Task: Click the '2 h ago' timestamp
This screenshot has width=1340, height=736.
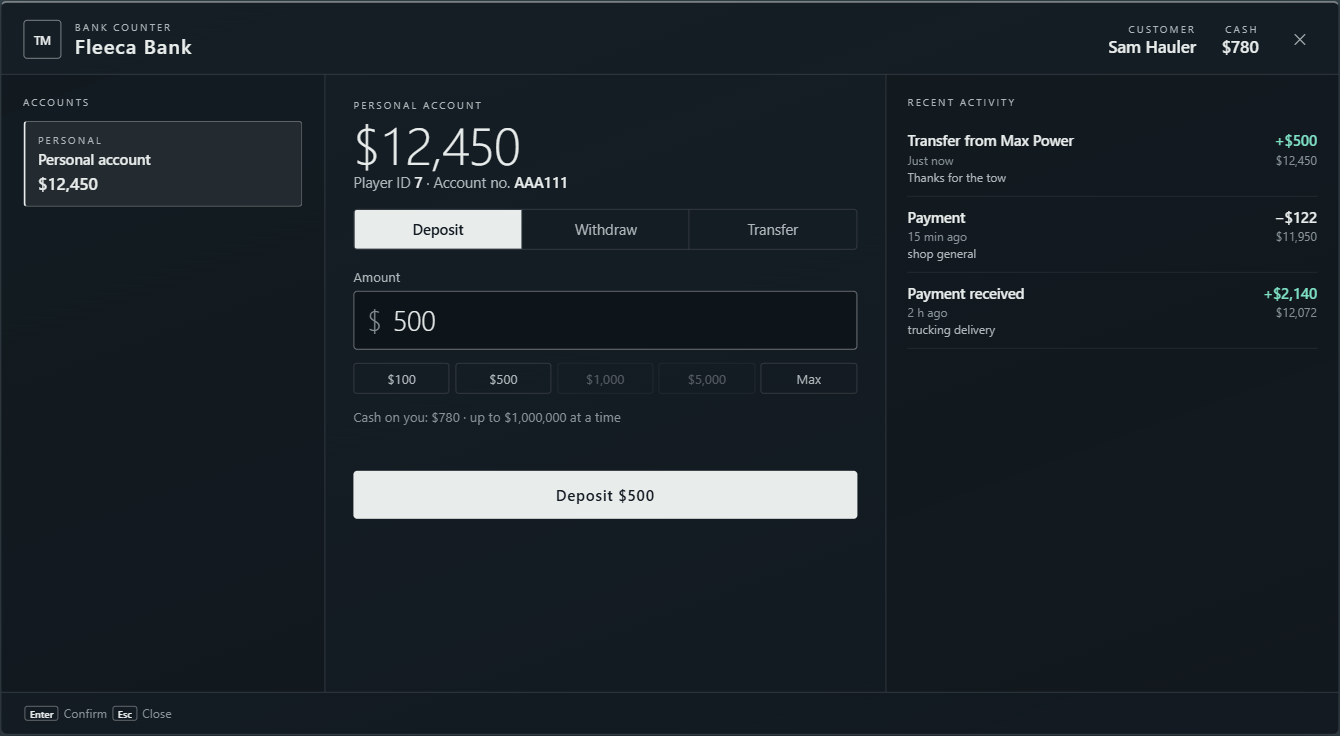Action: (x=927, y=313)
